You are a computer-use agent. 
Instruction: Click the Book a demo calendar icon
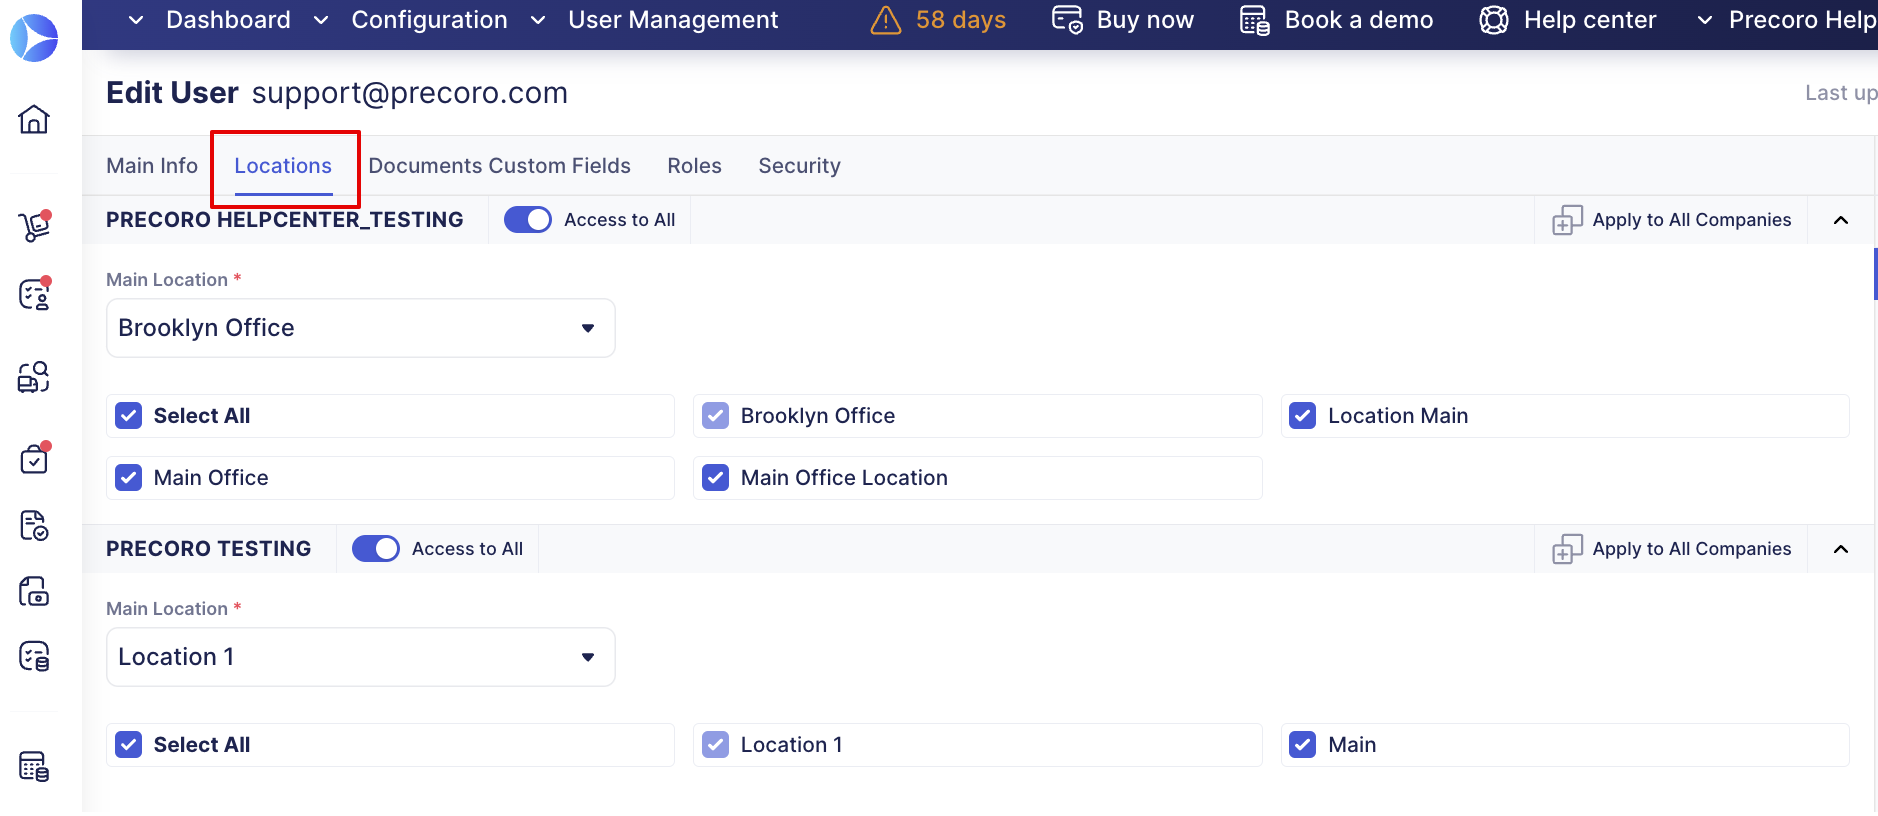coord(1254,20)
